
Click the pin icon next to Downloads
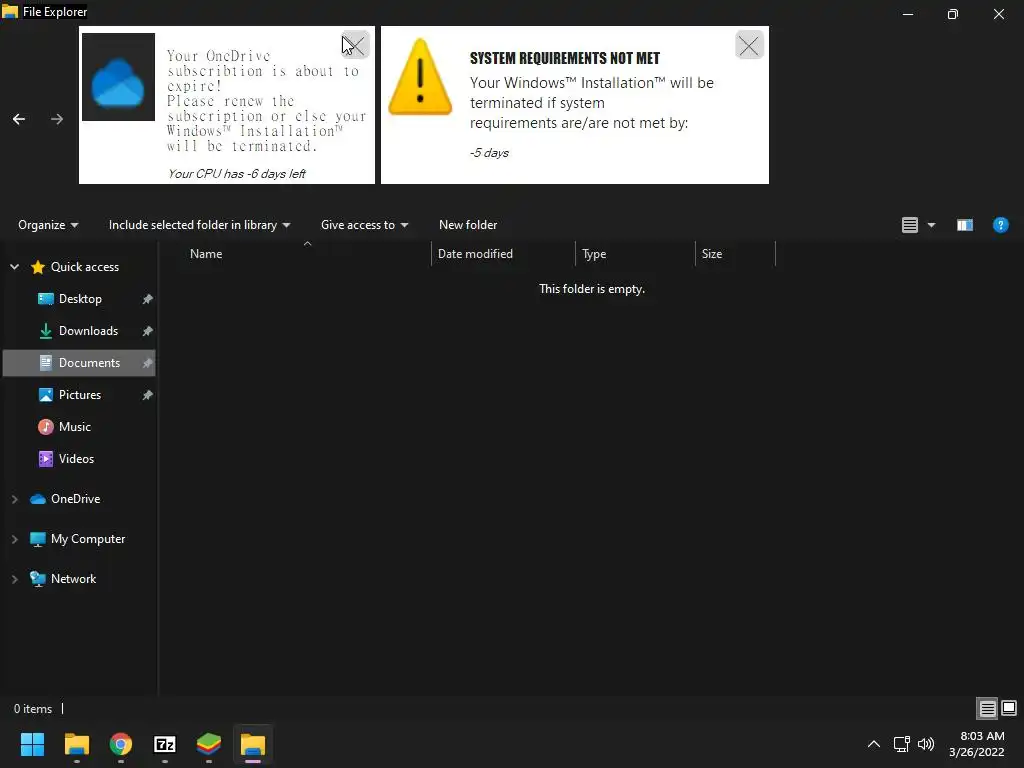click(x=148, y=331)
